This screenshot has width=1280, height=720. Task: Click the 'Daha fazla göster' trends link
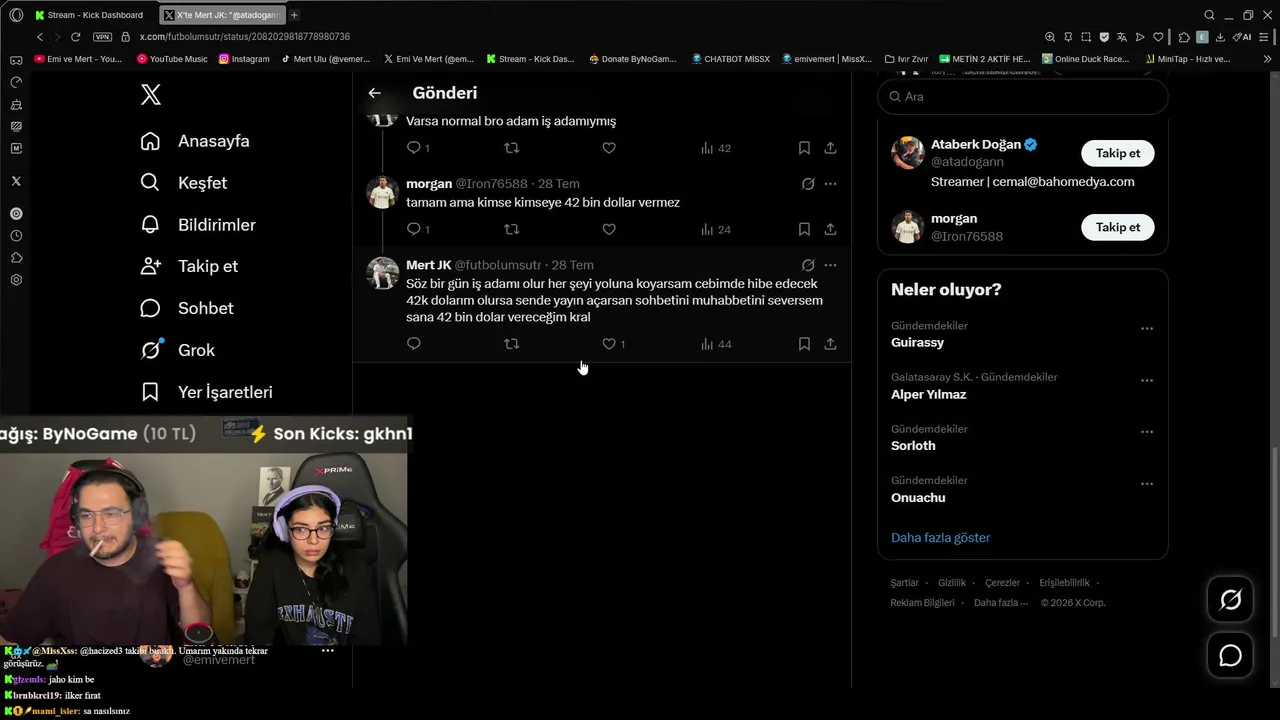(x=940, y=538)
